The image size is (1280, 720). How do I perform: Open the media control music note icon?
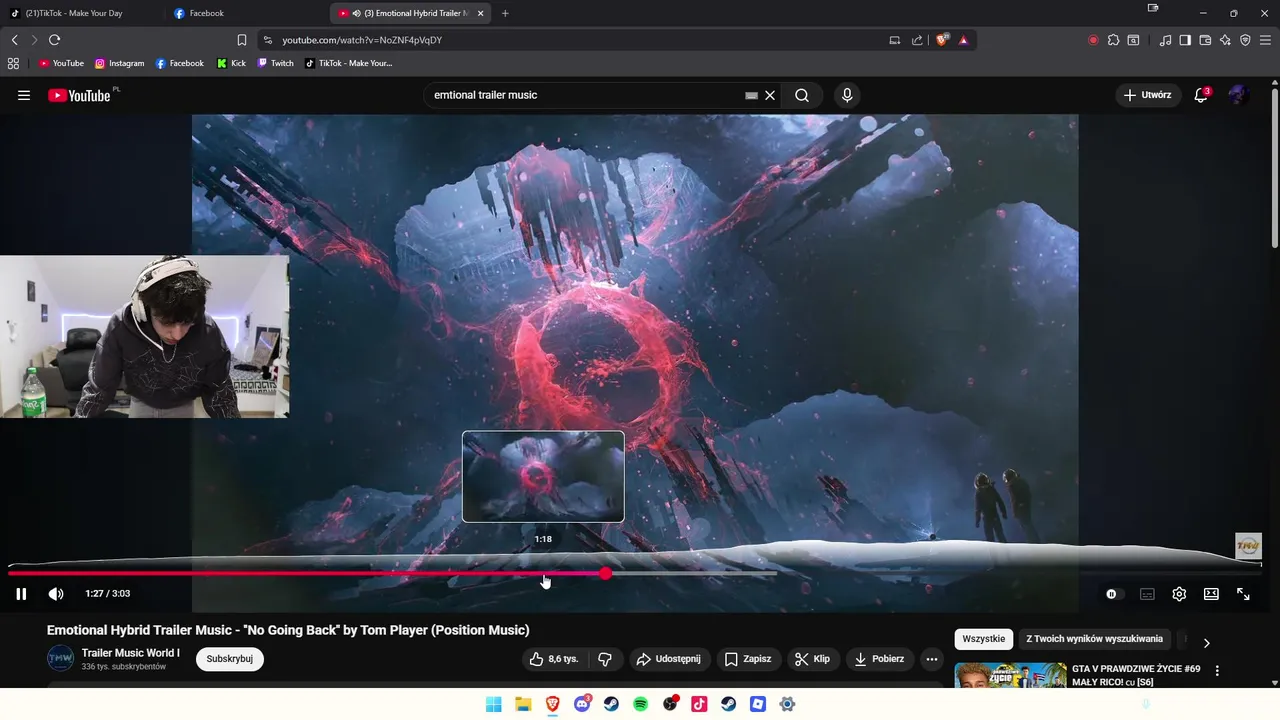click(1165, 40)
